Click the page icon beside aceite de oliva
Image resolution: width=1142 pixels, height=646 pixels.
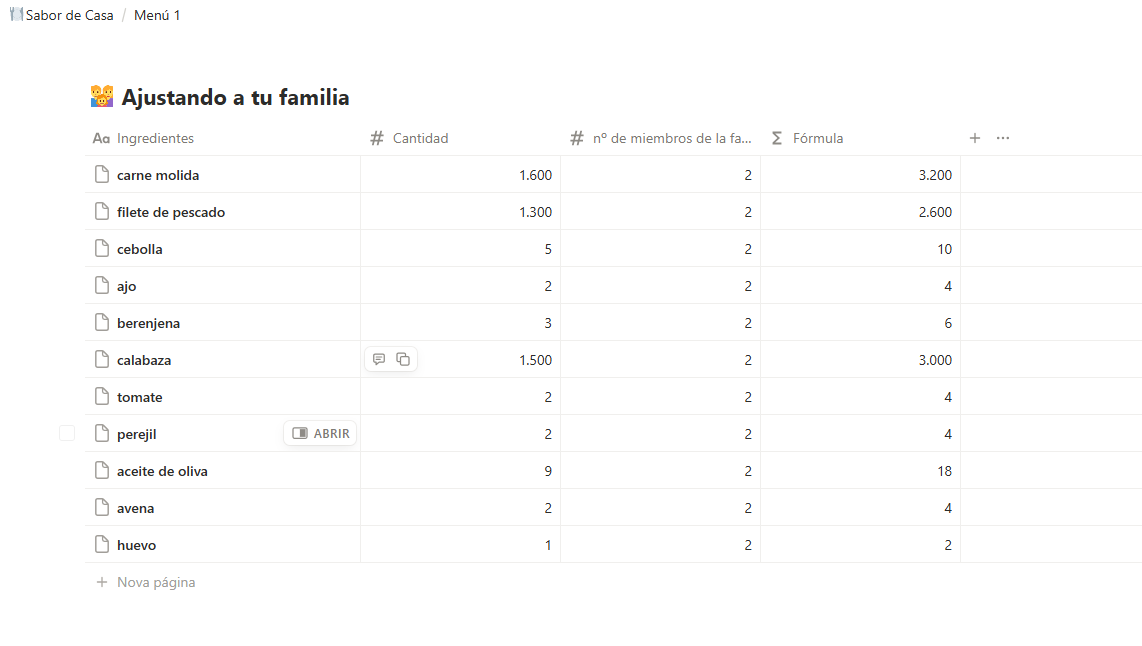[101, 471]
